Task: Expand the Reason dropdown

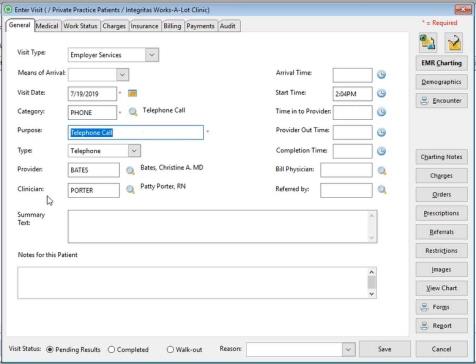Action: click(x=348, y=350)
